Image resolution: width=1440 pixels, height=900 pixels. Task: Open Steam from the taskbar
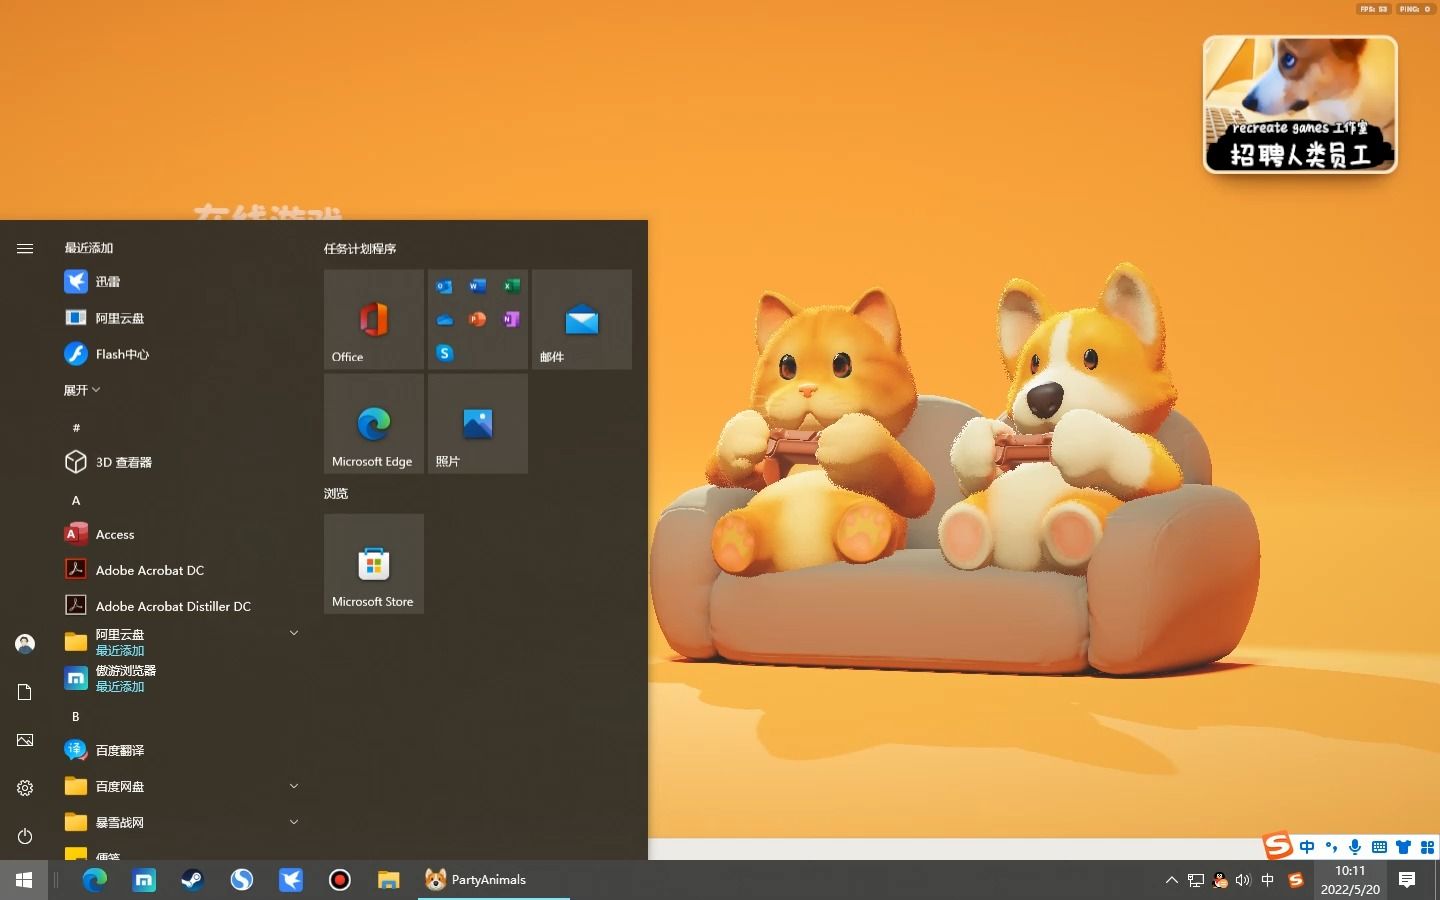(x=193, y=880)
